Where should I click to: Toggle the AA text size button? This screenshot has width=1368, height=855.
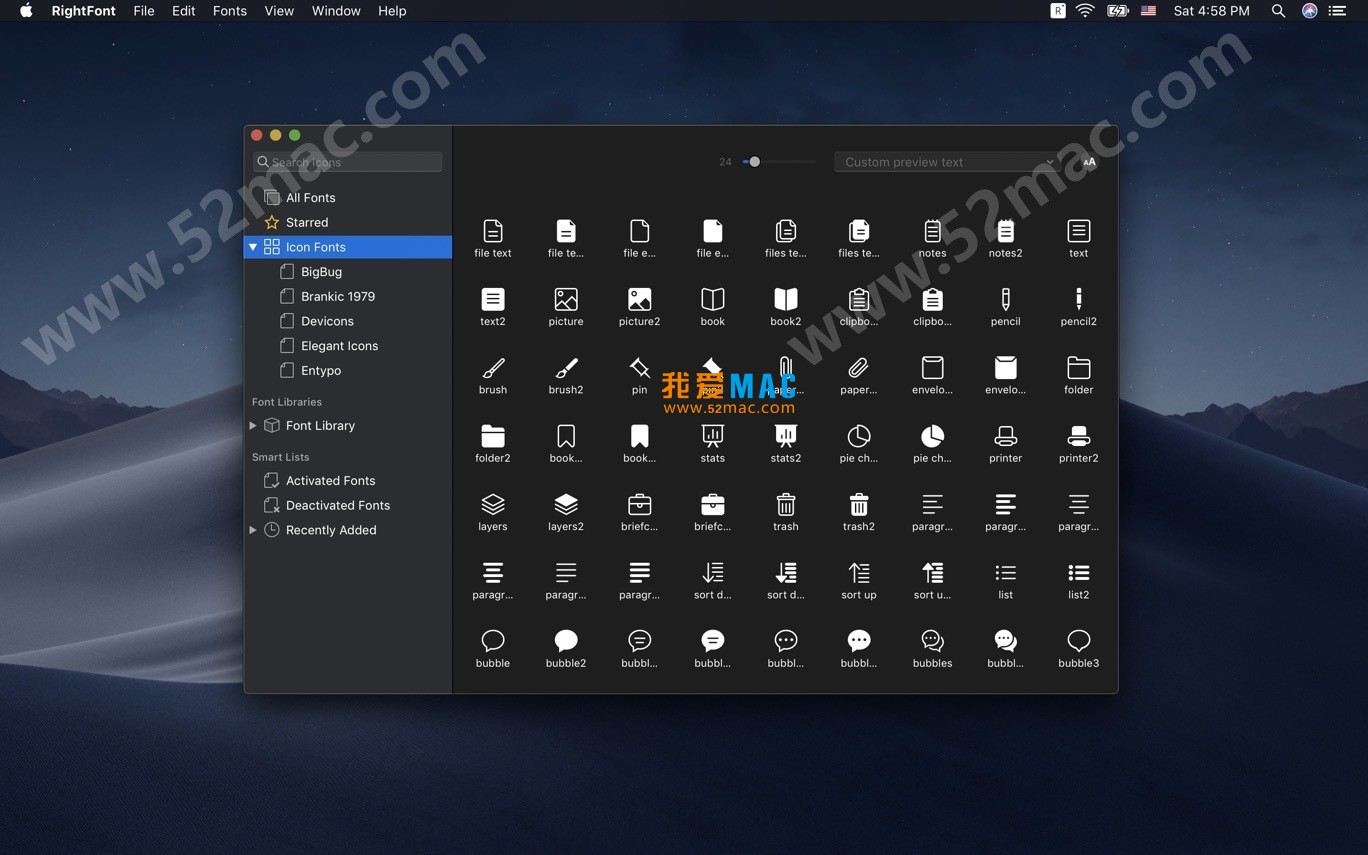[1089, 162]
